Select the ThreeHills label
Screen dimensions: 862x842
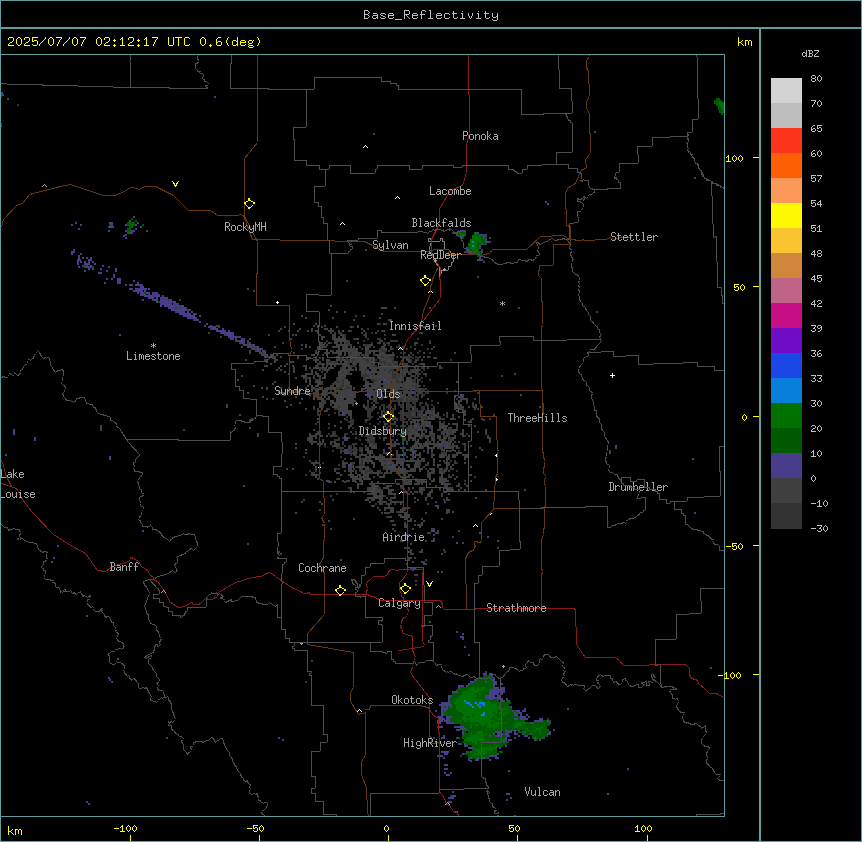537,418
